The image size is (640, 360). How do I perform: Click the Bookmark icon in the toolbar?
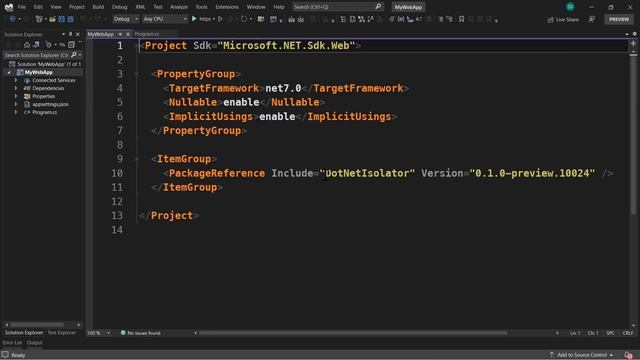[x=461, y=19]
